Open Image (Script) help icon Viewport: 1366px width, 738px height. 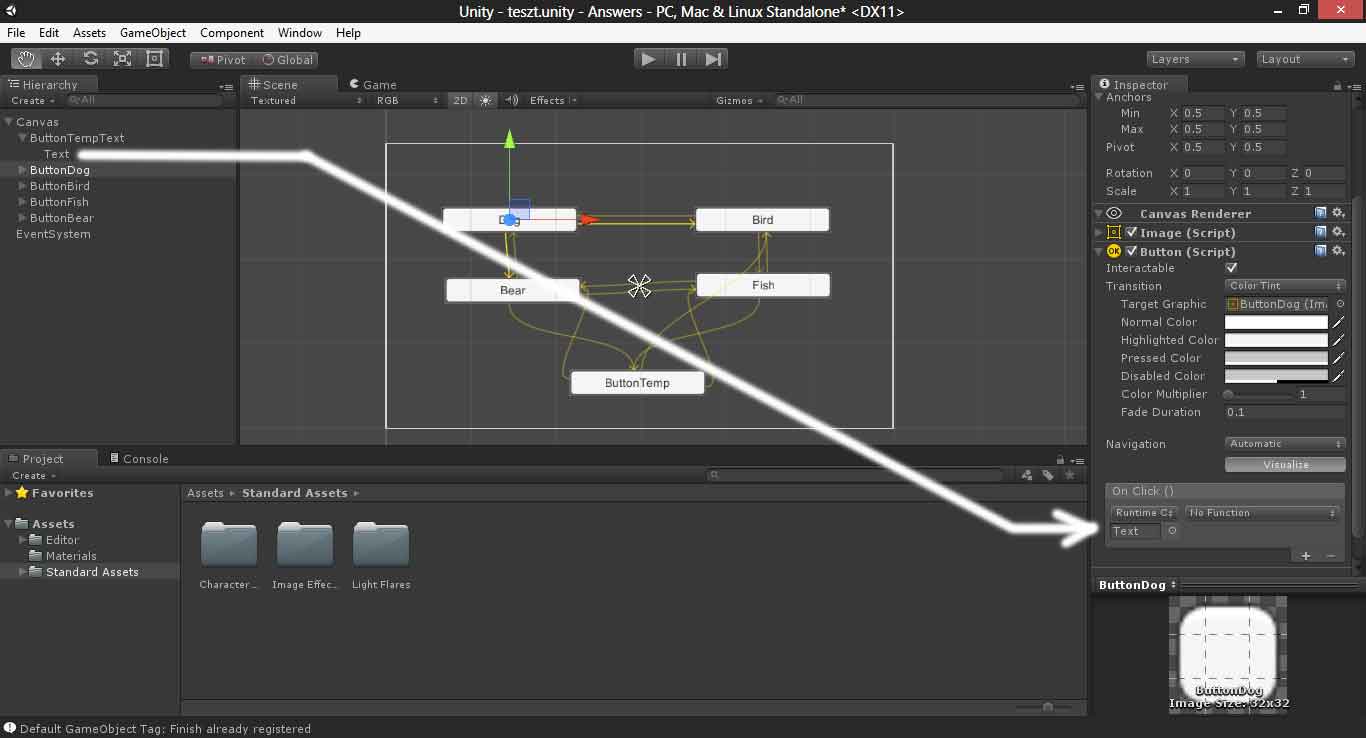[1321, 232]
